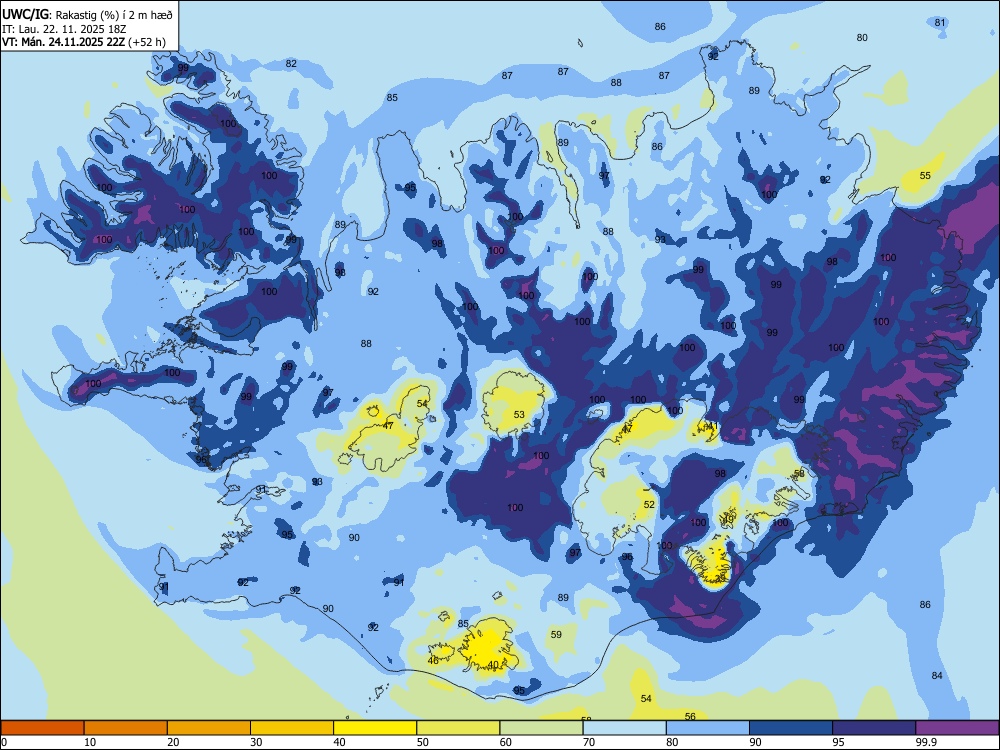1000x750 pixels.
Task: Click the legend tick label '99.9'
Action: coord(926,742)
